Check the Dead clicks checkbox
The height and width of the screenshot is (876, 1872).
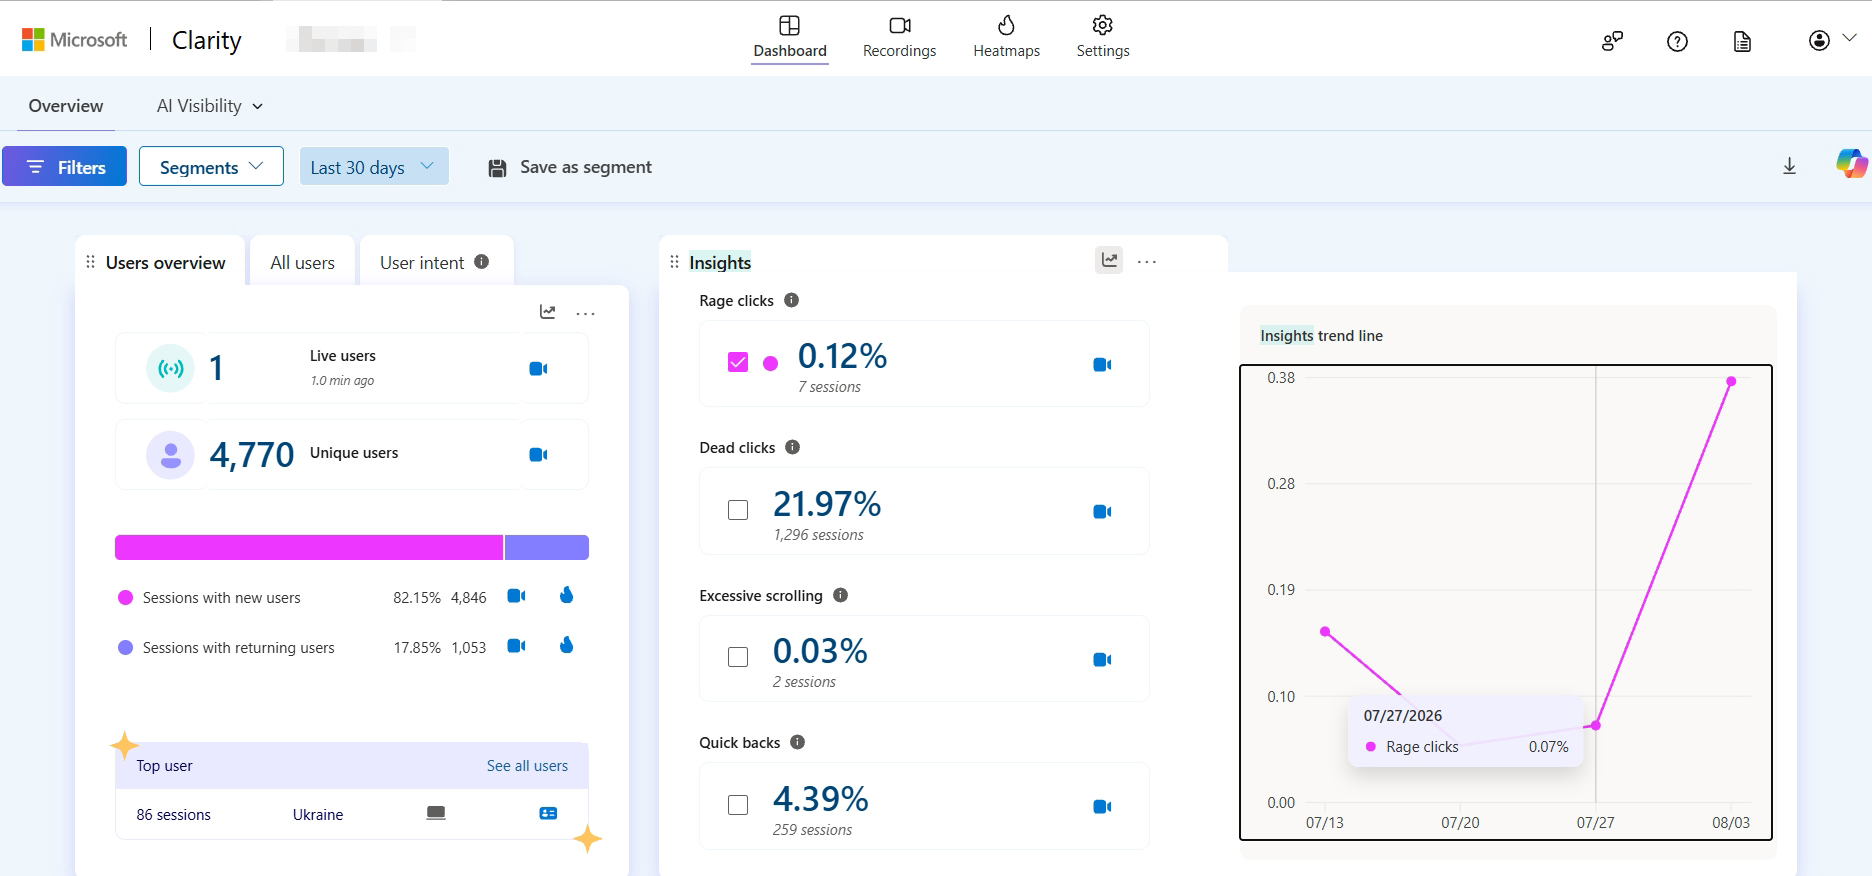click(x=738, y=510)
